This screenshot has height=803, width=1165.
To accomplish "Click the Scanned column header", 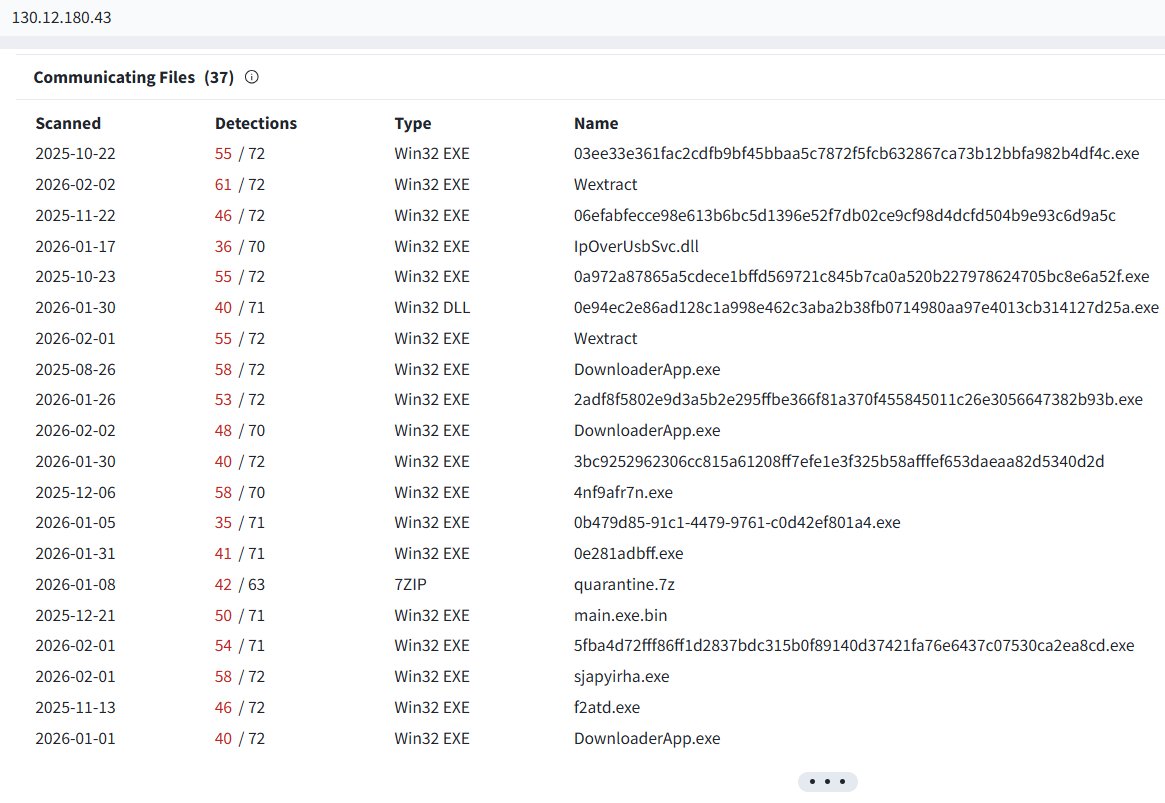I will tap(68, 123).
